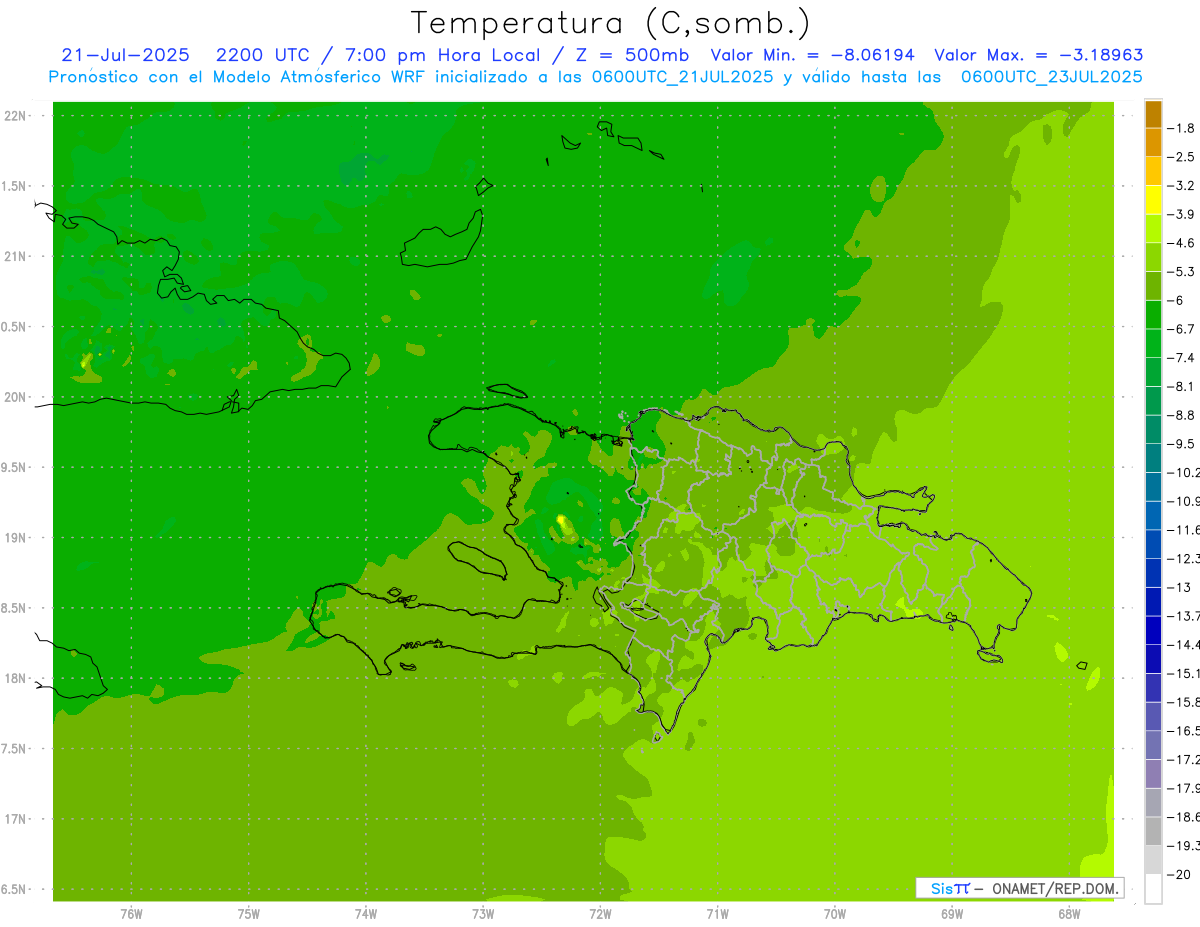Click the "-15.1" legend value
Screen dimensions: 1200x927
point(1184,673)
